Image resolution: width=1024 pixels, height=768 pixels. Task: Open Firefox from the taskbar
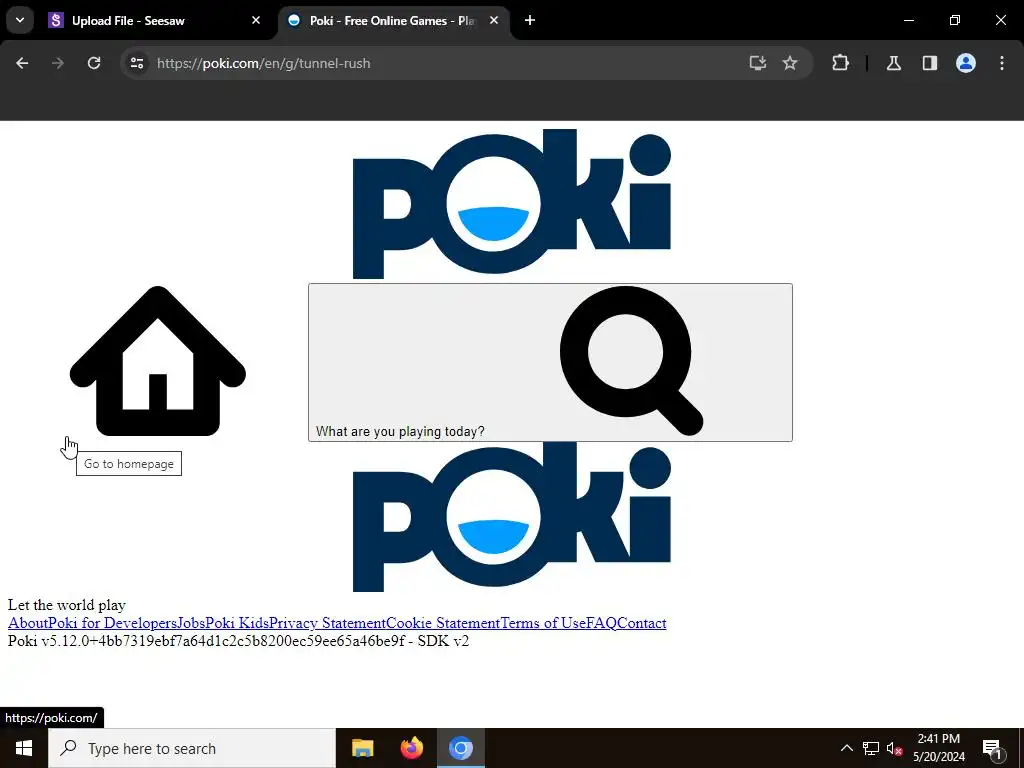411,748
